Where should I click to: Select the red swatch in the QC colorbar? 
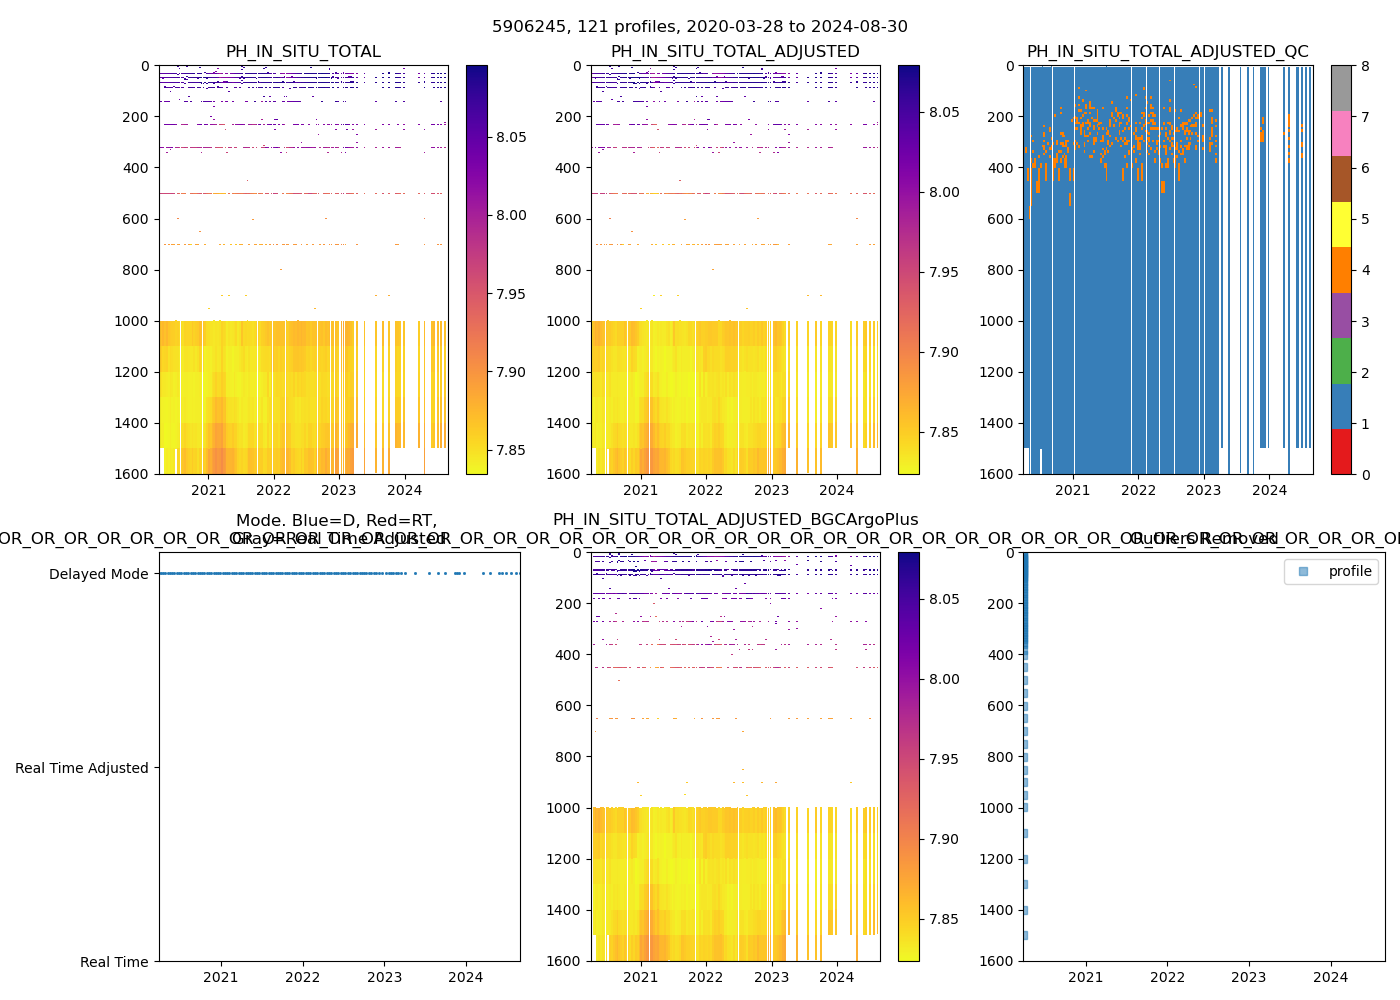(1341, 452)
